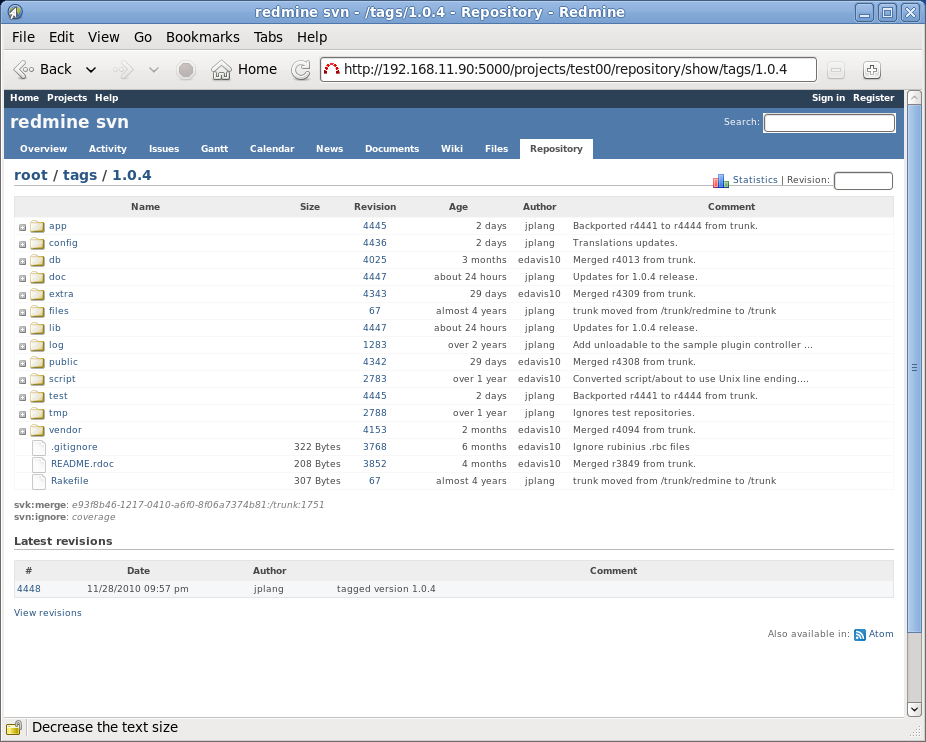Click the scrollbar up arrow
Viewport: 926px width, 742px height.
914,97
